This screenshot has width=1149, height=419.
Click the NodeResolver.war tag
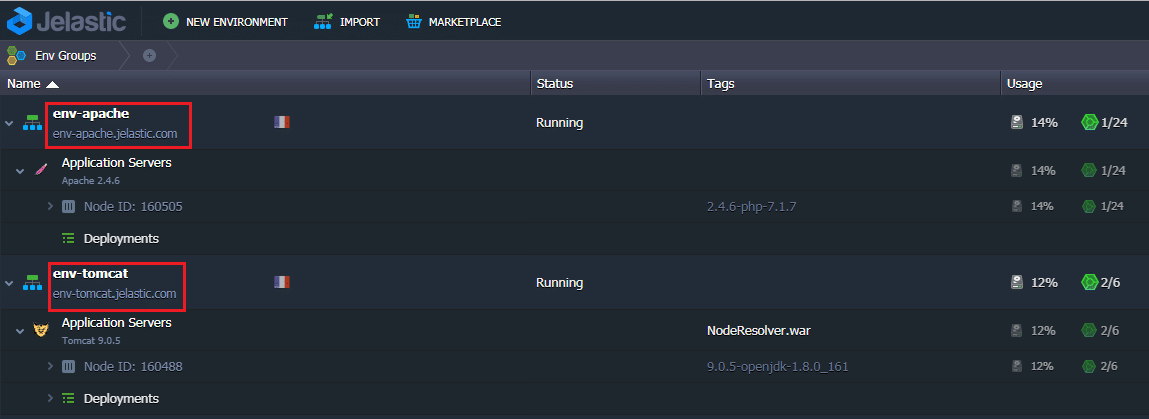click(758, 330)
